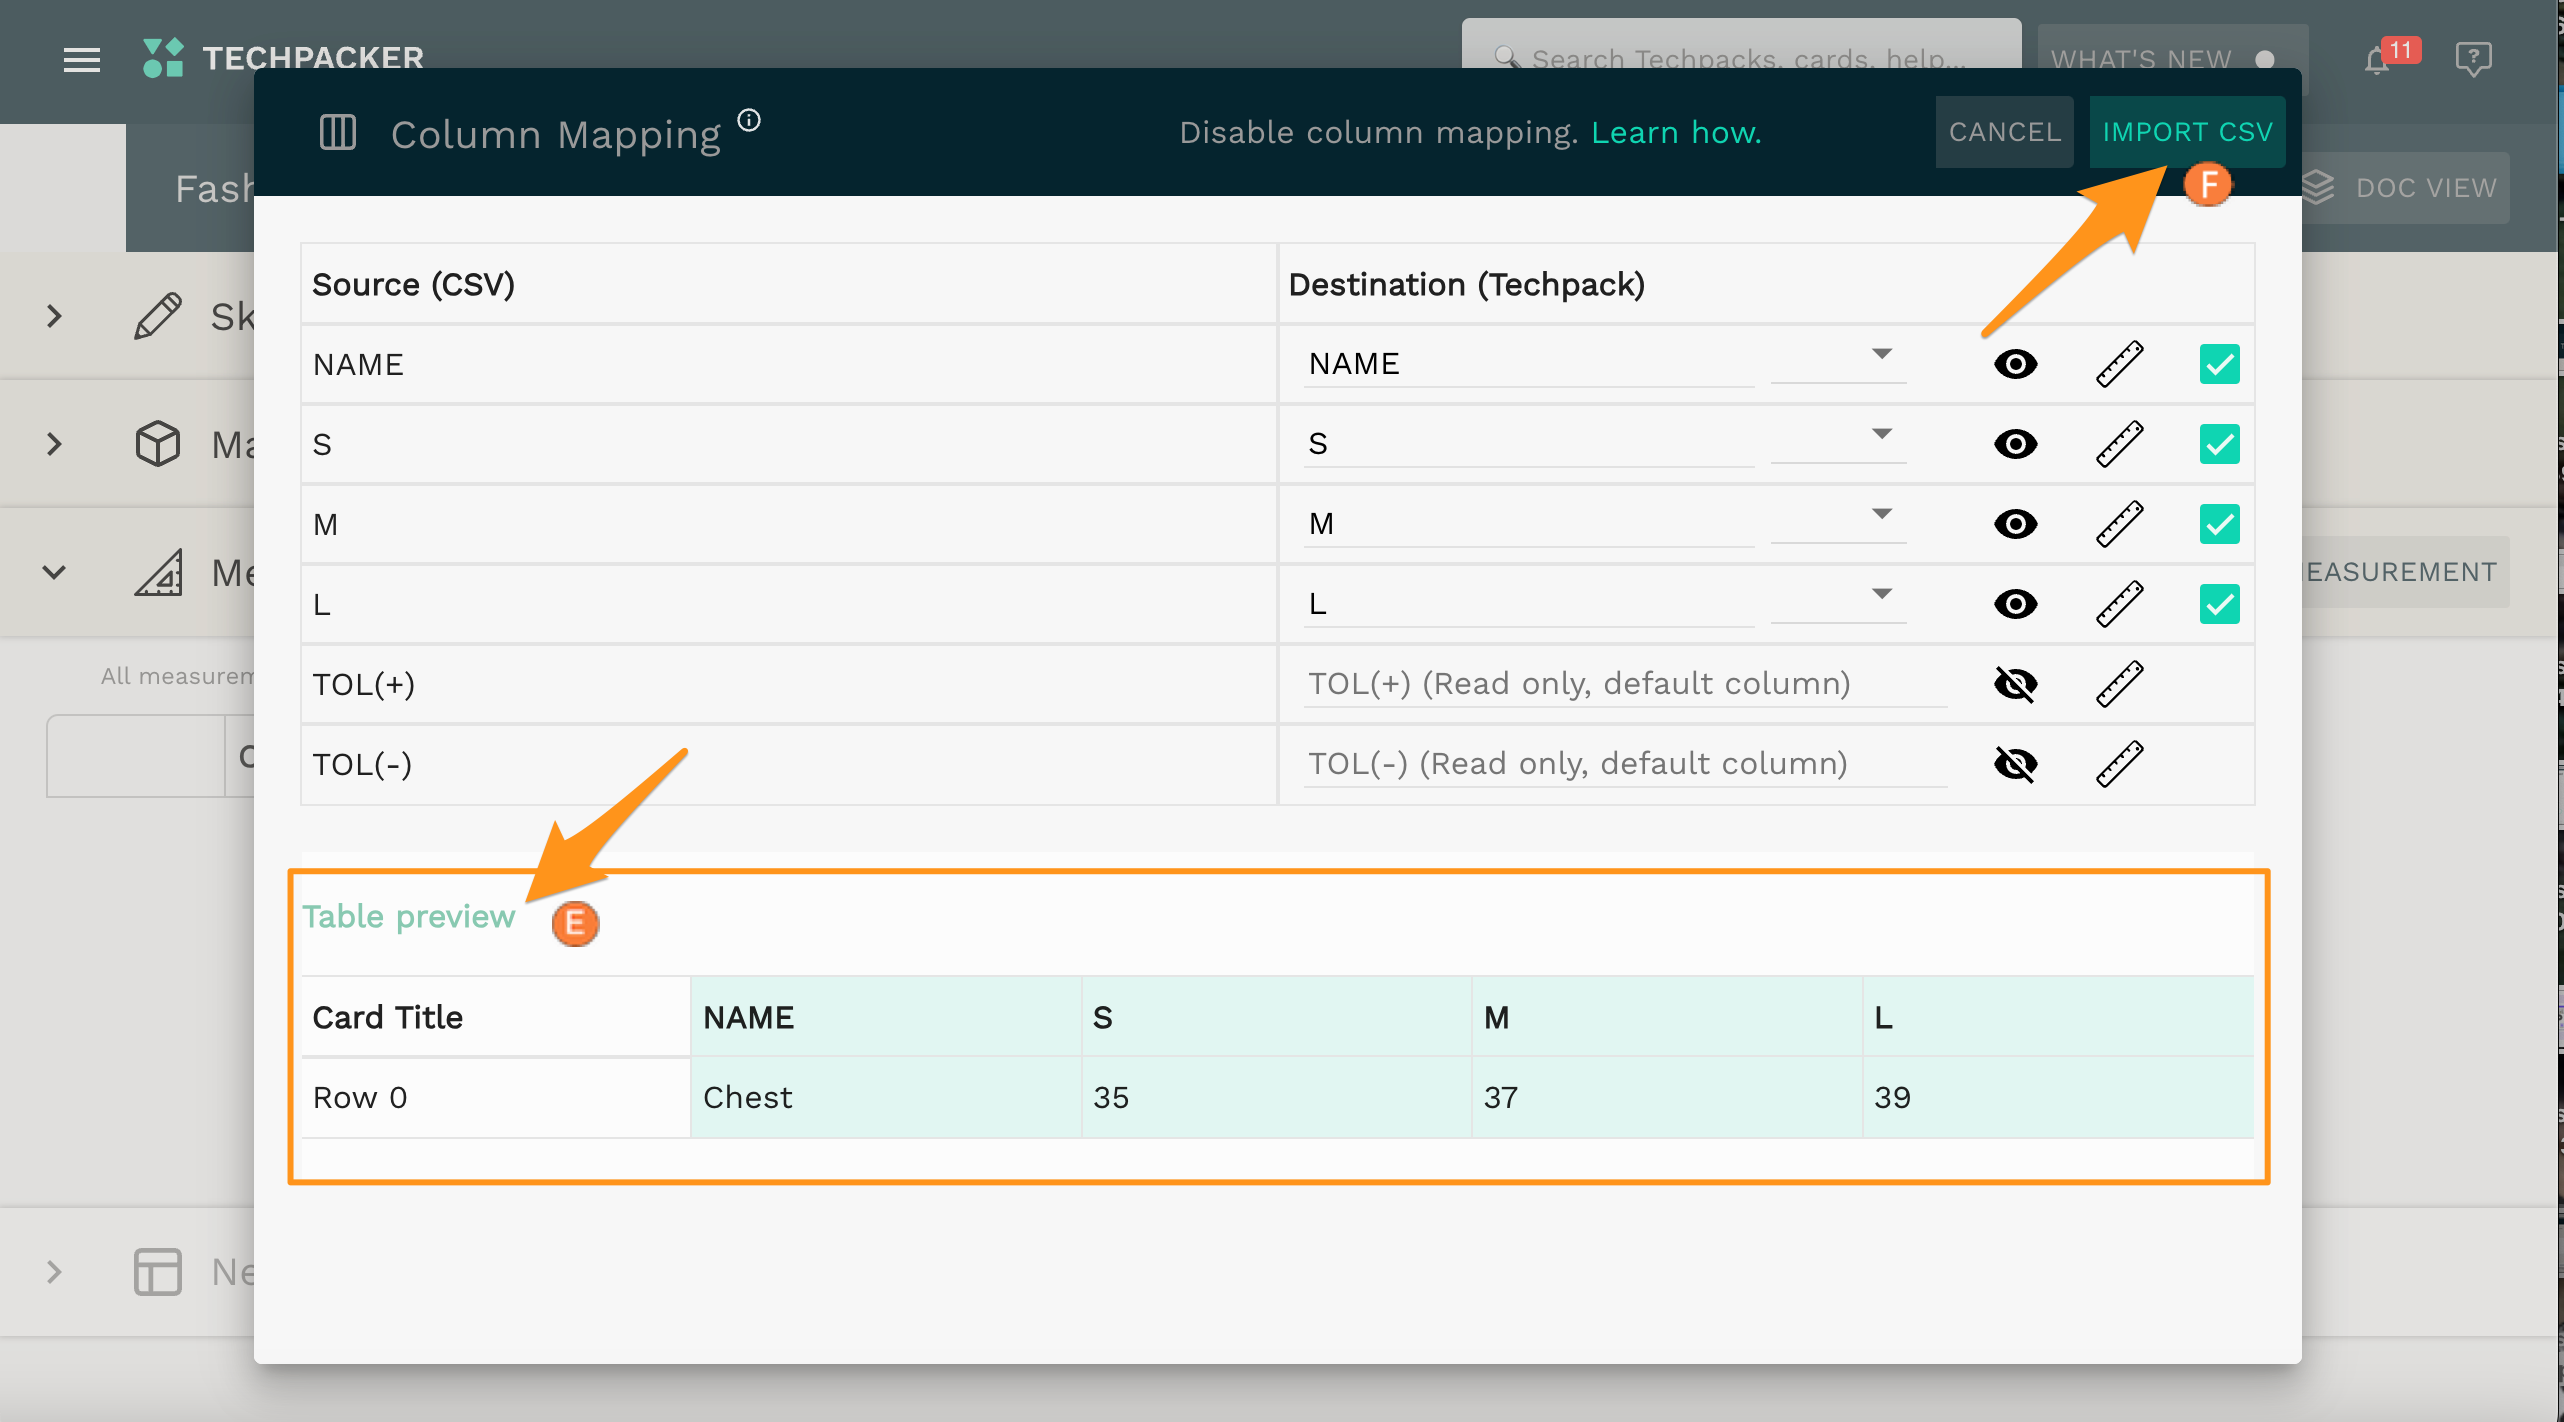Viewport: 2564px width, 1422px height.
Task: Click the Doc View layers icon
Action: [x=2318, y=187]
